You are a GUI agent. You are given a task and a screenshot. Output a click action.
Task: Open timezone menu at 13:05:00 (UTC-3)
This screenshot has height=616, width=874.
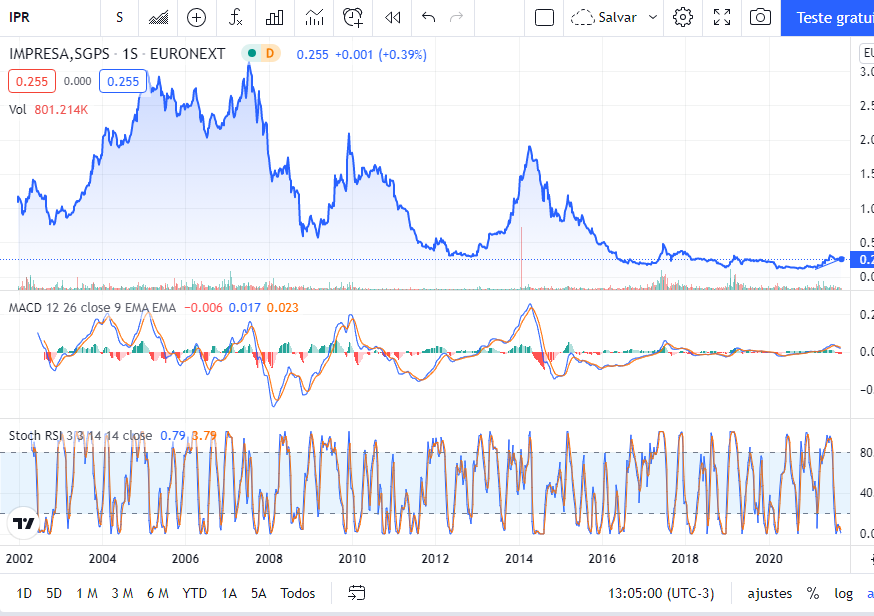pos(661,593)
